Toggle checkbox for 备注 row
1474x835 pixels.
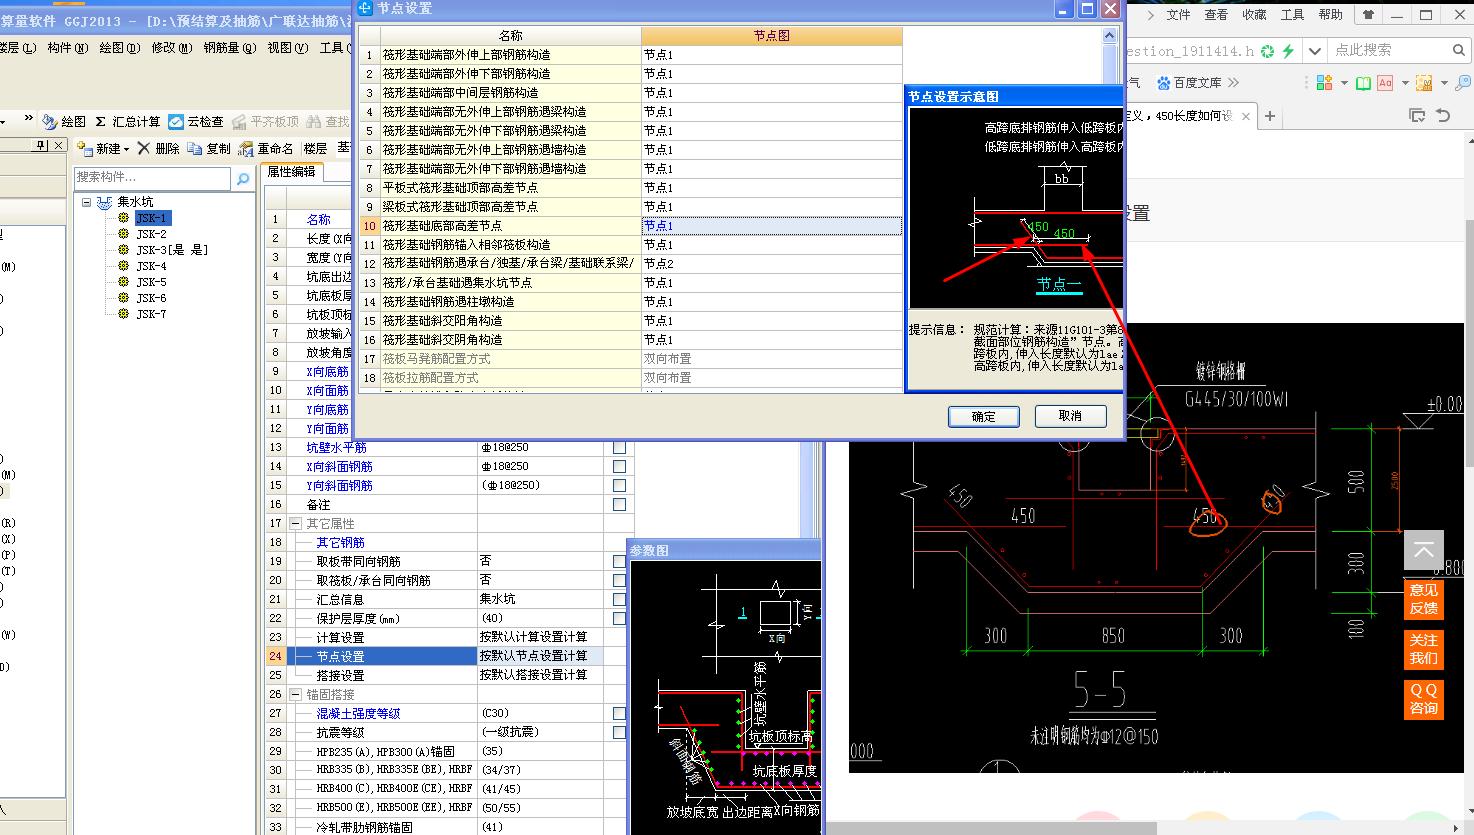(x=619, y=505)
